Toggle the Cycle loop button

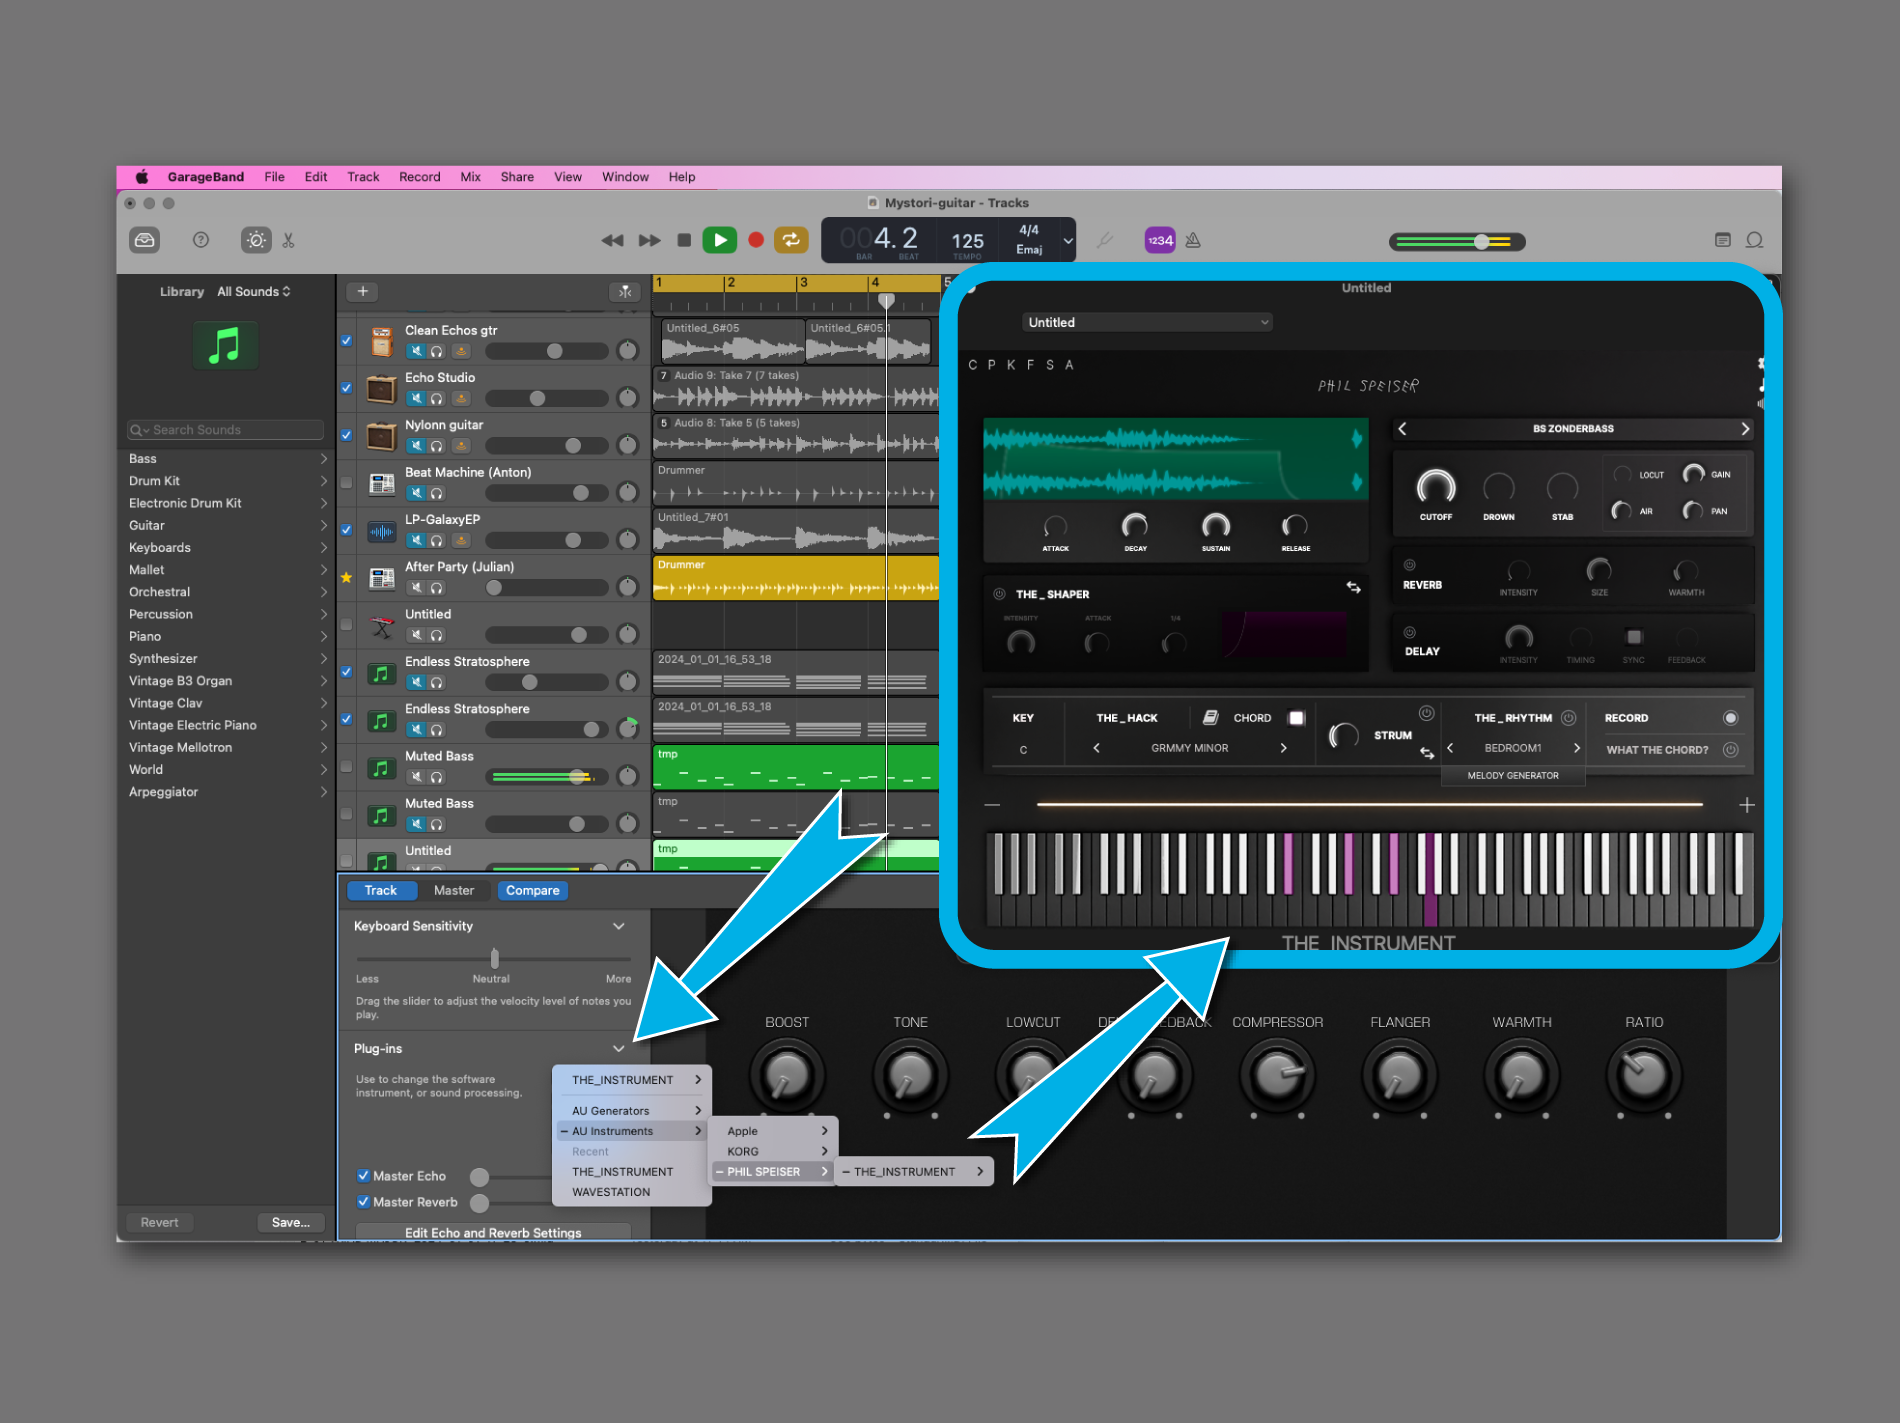[791, 240]
